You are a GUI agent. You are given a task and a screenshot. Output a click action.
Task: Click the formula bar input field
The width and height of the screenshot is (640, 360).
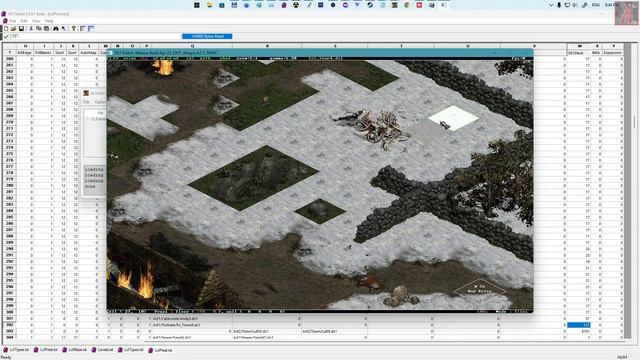pos(96,36)
